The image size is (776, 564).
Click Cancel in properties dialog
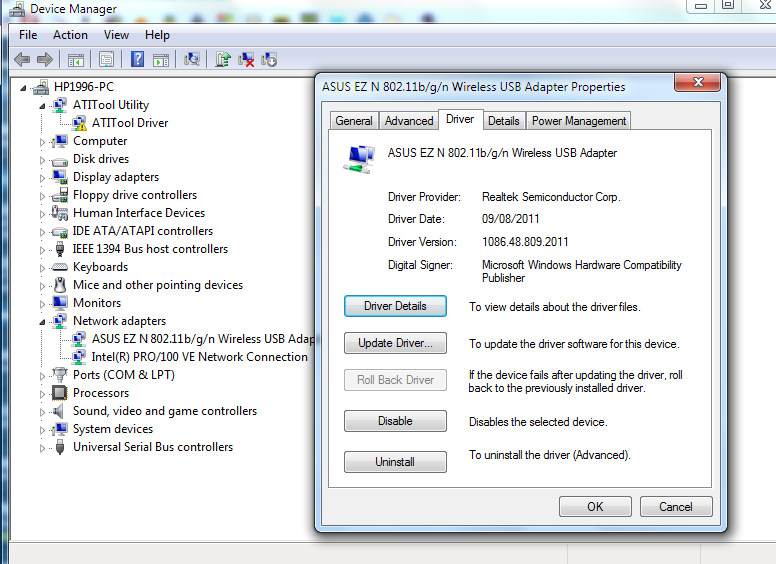coord(676,507)
